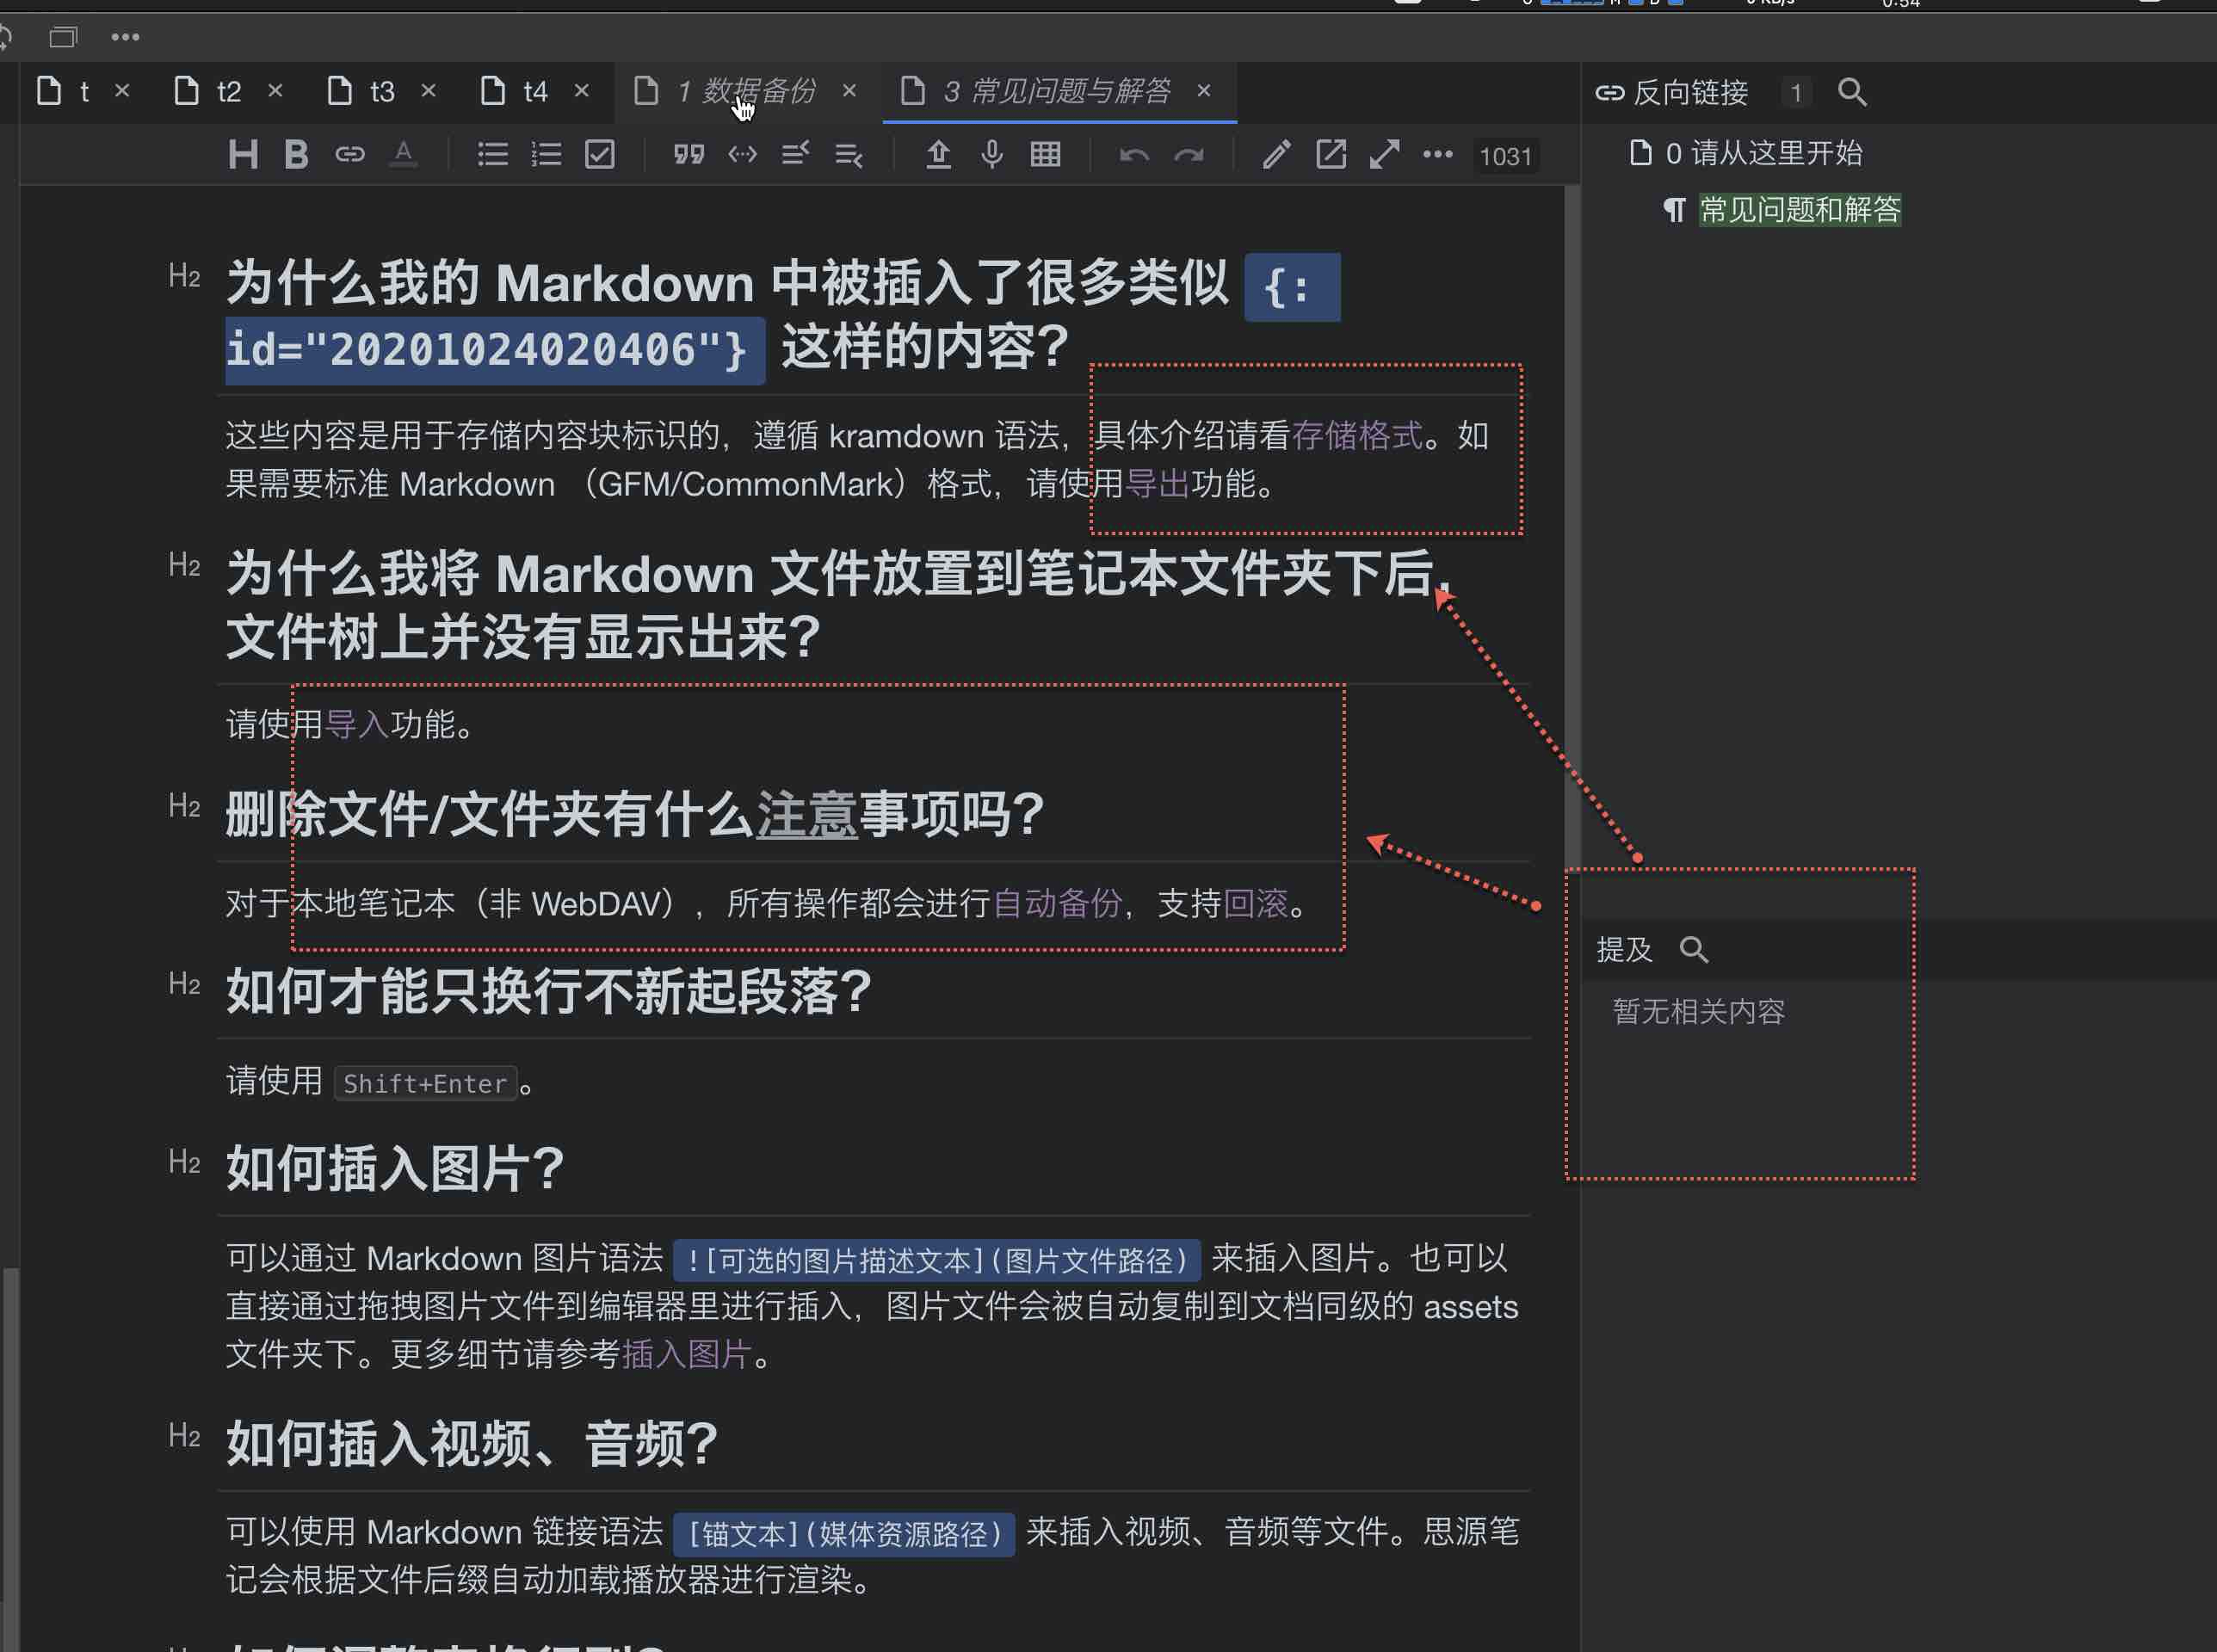The height and width of the screenshot is (1652, 2217).
Task: Toggle the pencil edit mode icon
Action: [x=1276, y=155]
